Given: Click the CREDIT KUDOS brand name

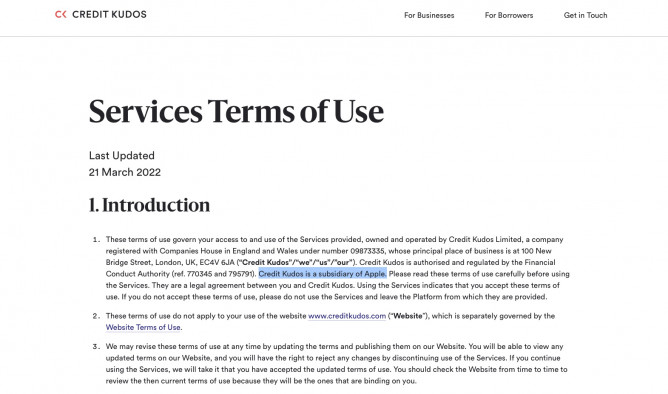Looking at the screenshot, I should pyautogui.click(x=109, y=14).
